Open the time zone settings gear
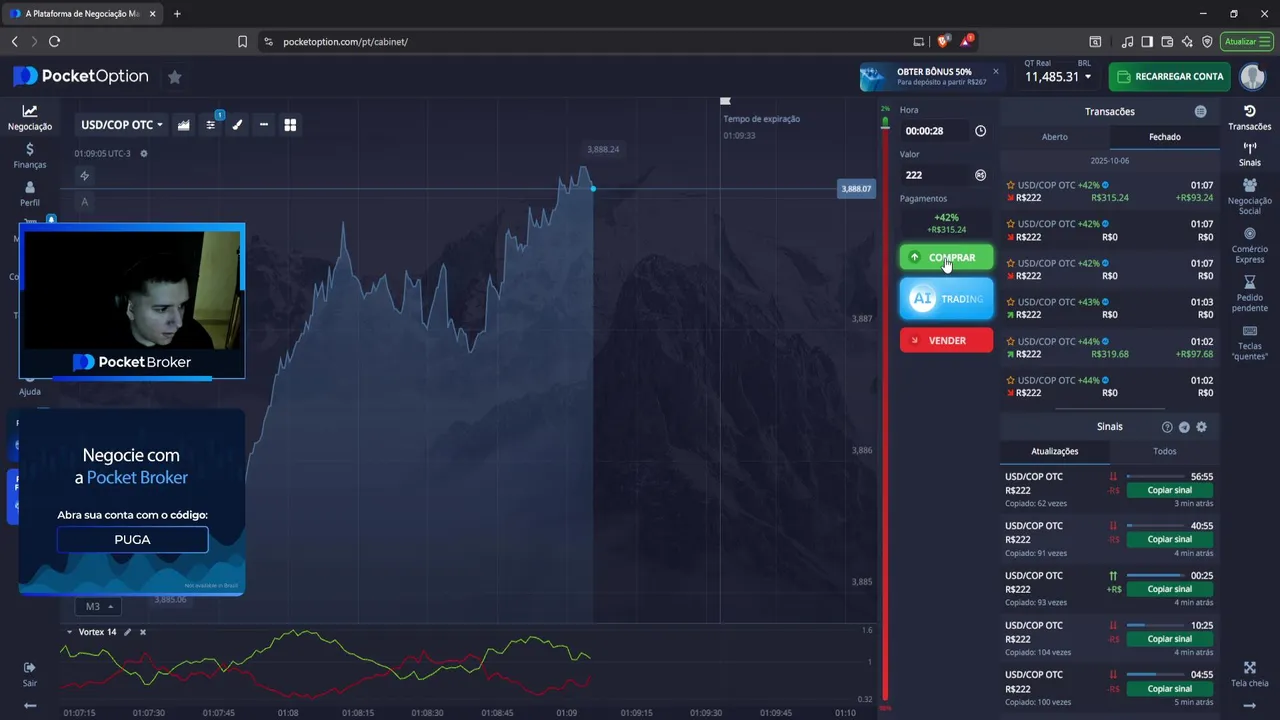 click(144, 153)
